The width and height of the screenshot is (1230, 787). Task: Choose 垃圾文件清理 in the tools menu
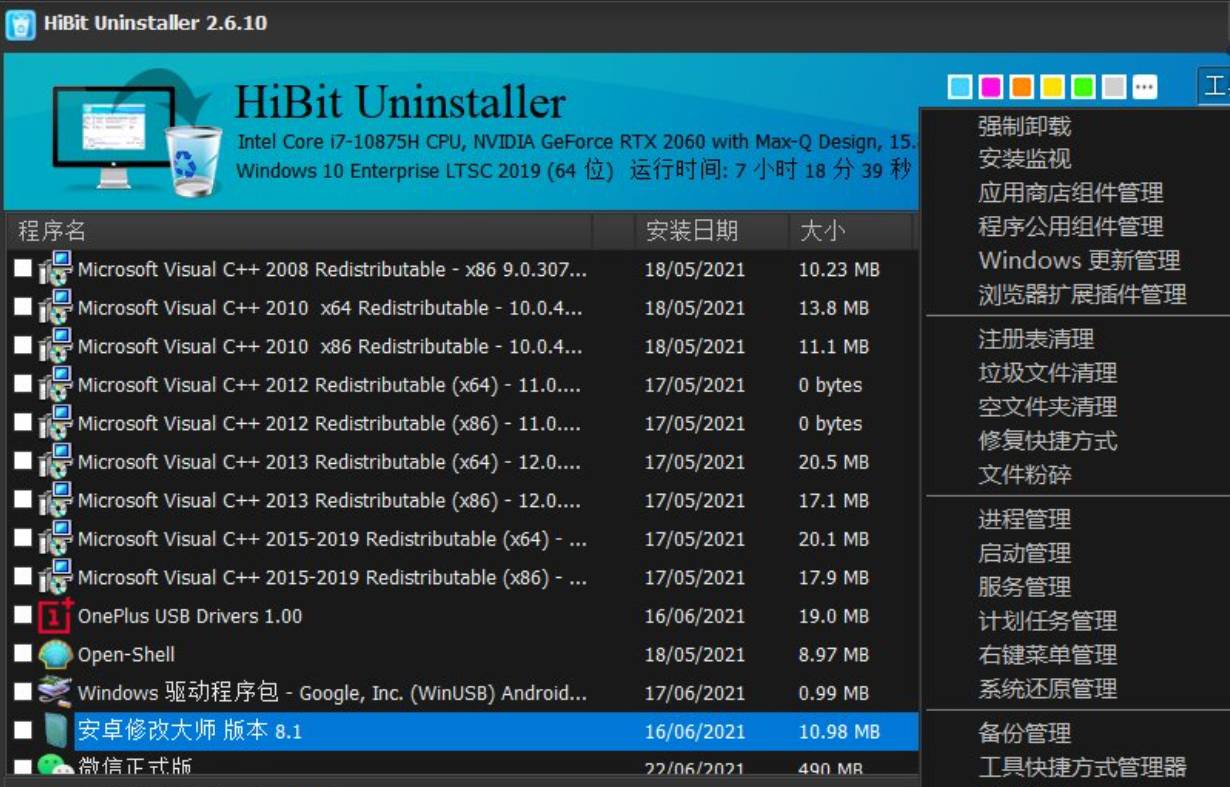(1047, 373)
